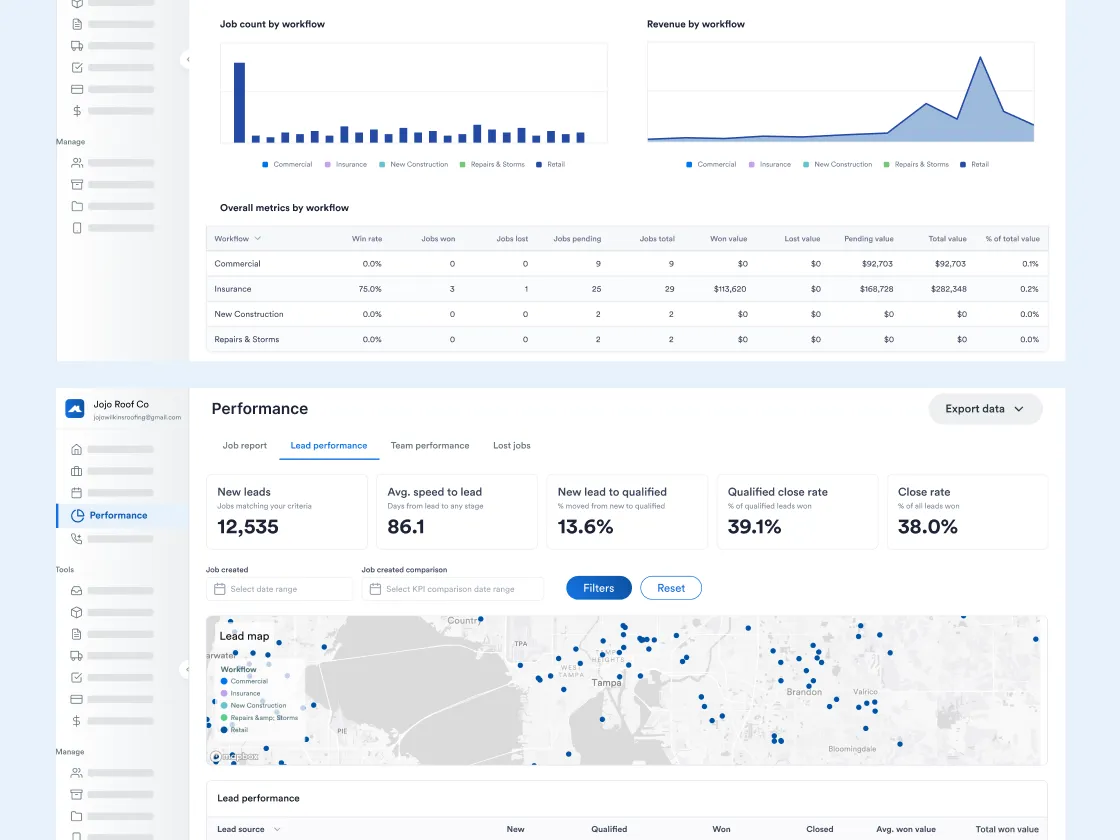
Task: Sort table by Workflow column chevron
Action: click(x=258, y=239)
